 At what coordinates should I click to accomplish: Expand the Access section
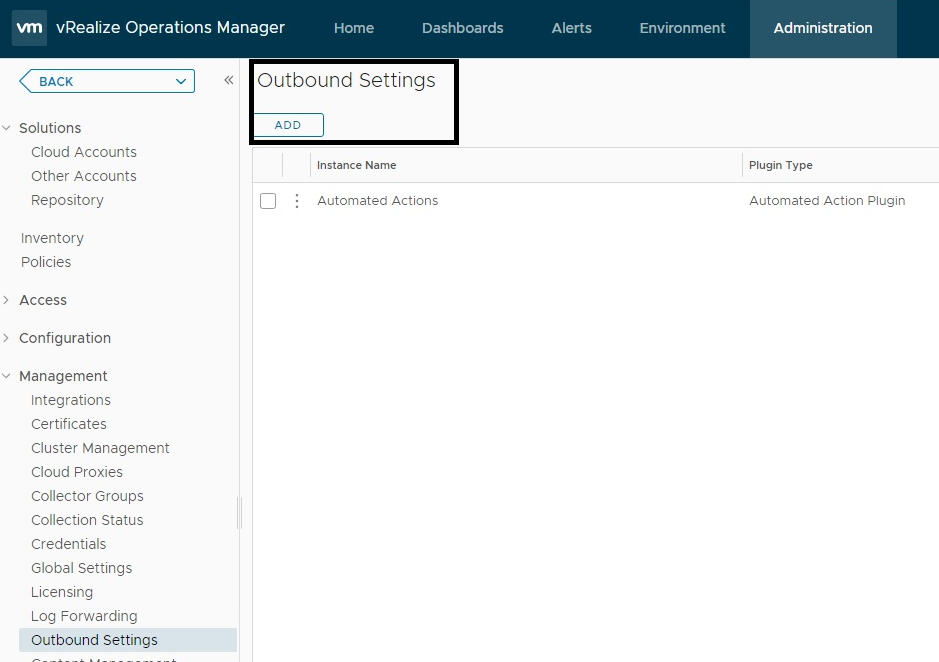pyautogui.click(x=8, y=300)
